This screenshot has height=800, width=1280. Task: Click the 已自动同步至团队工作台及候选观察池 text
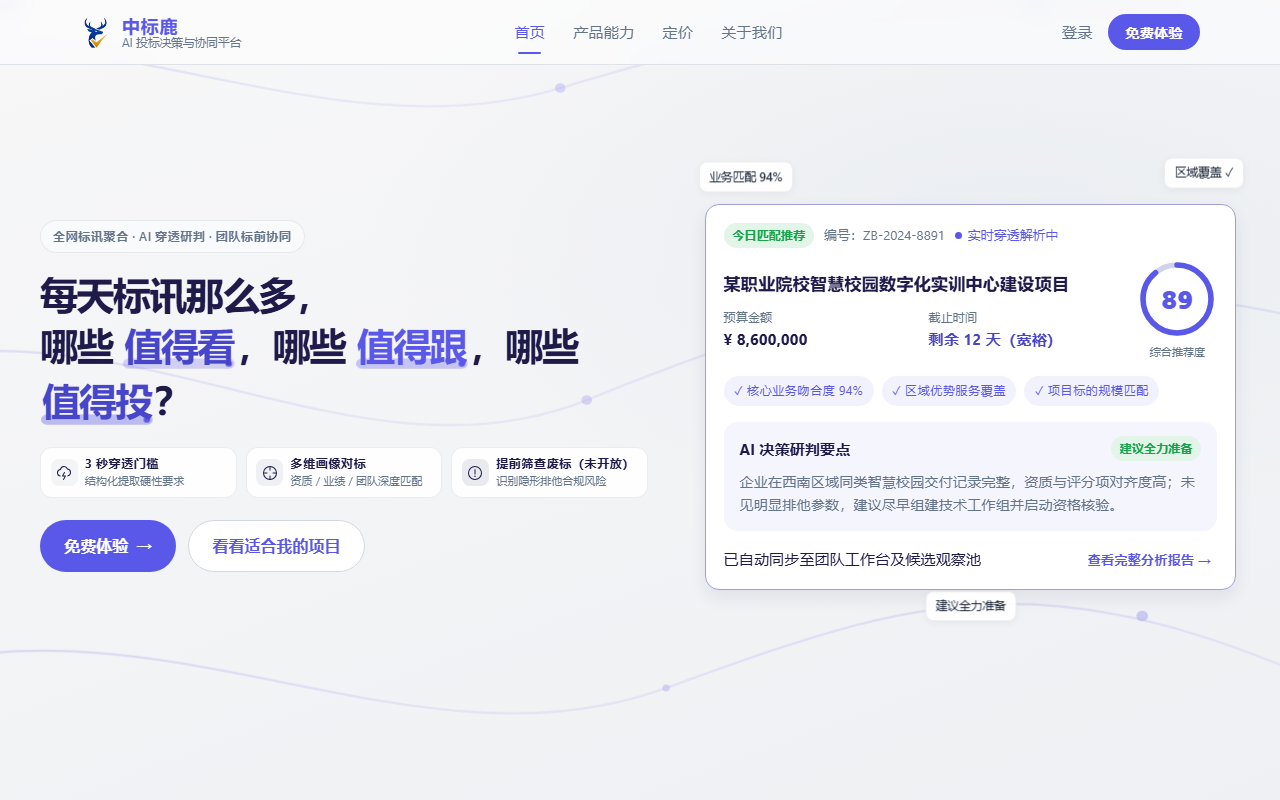pyautogui.click(x=852, y=560)
